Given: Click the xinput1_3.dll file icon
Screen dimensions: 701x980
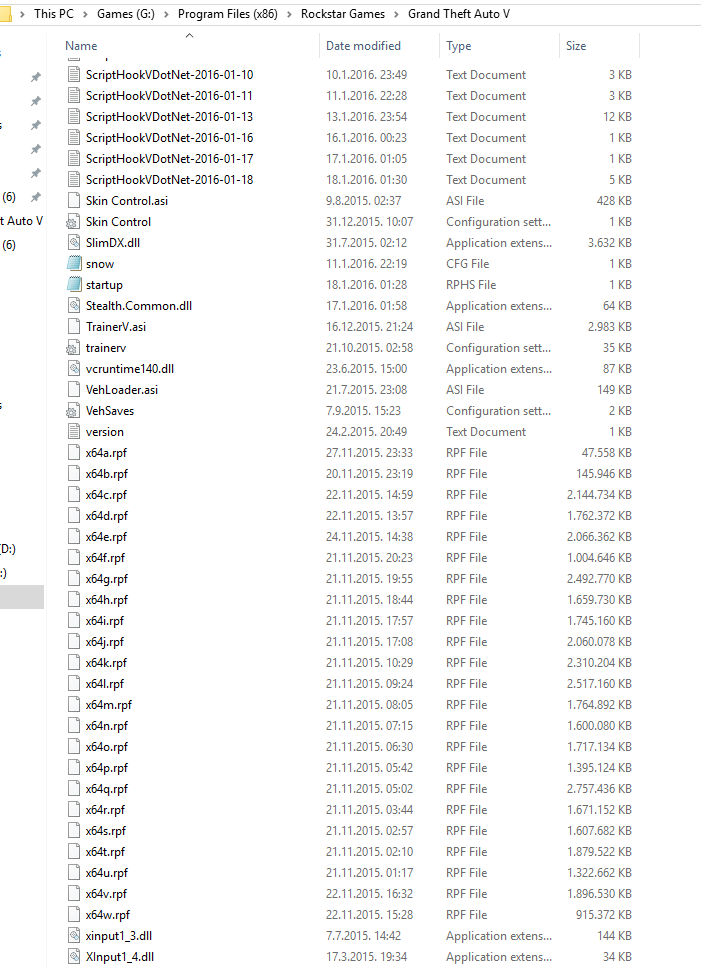Looking at the screenshot, I should pos(74,936).
